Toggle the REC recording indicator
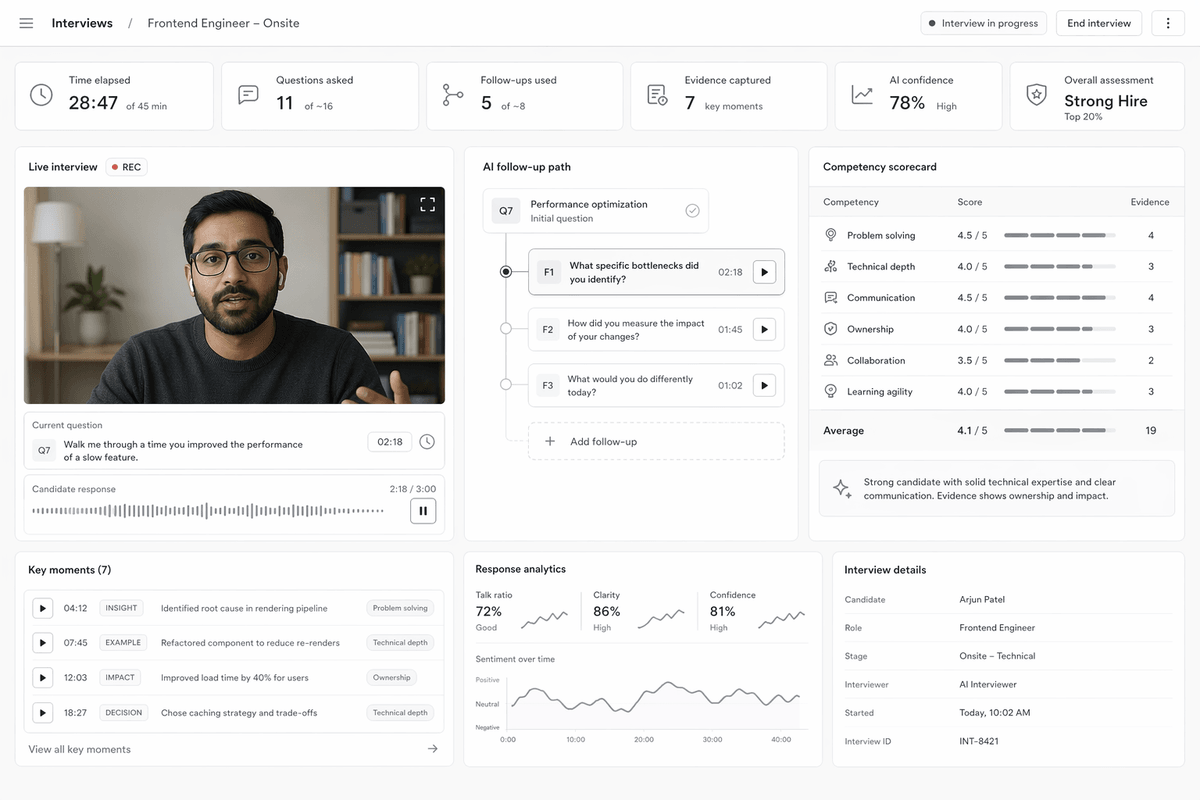 [x=126, y=167]
